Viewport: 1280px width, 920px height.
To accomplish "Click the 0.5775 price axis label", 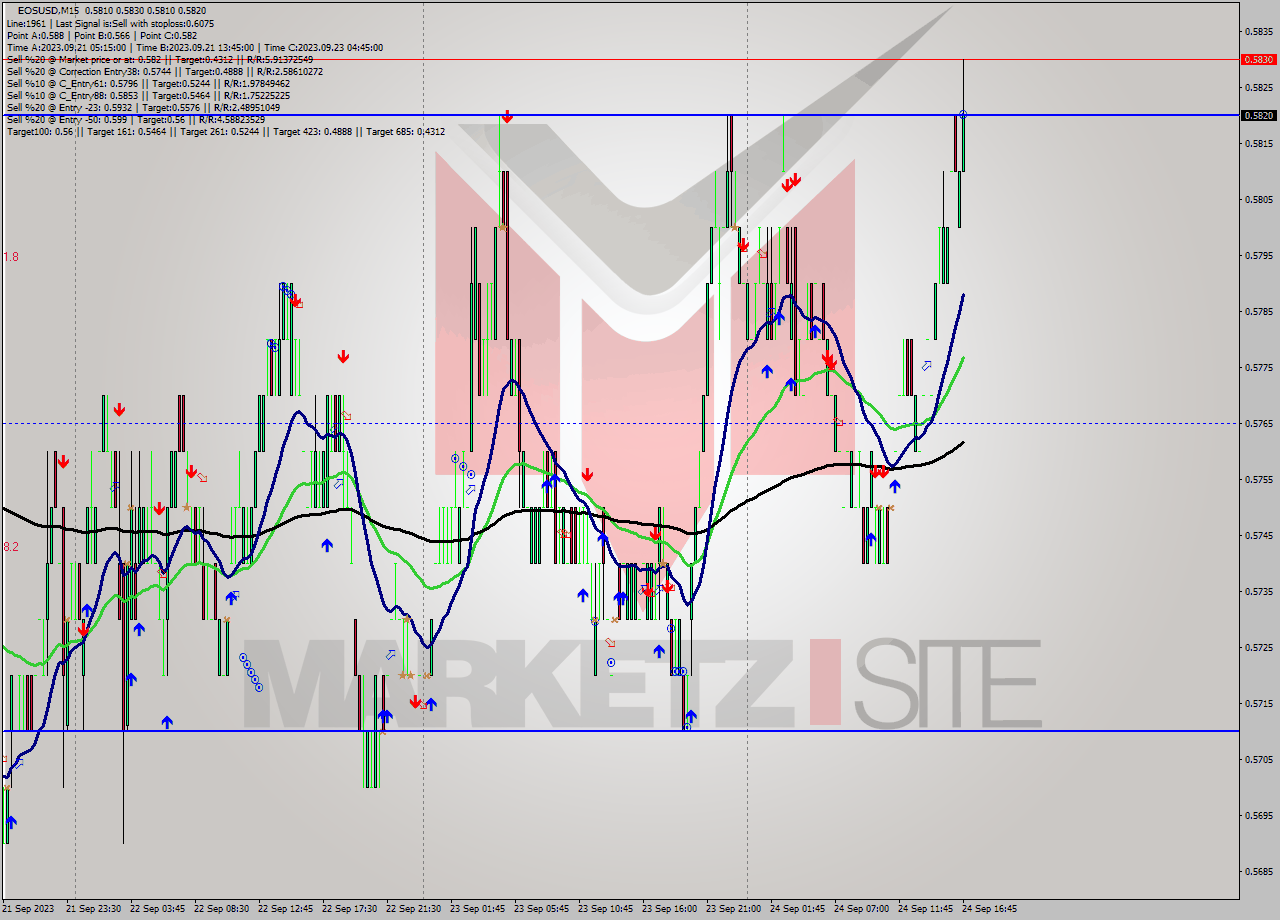I will (1258, 367).
